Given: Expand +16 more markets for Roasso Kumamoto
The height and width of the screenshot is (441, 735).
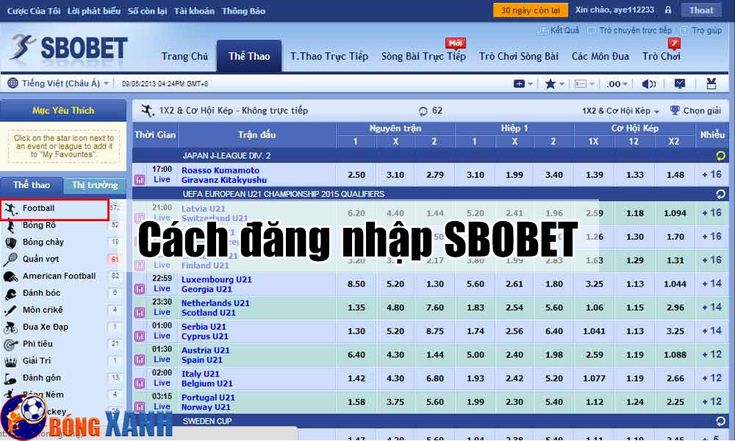Looking at the screenshot, I should [712, 174].
